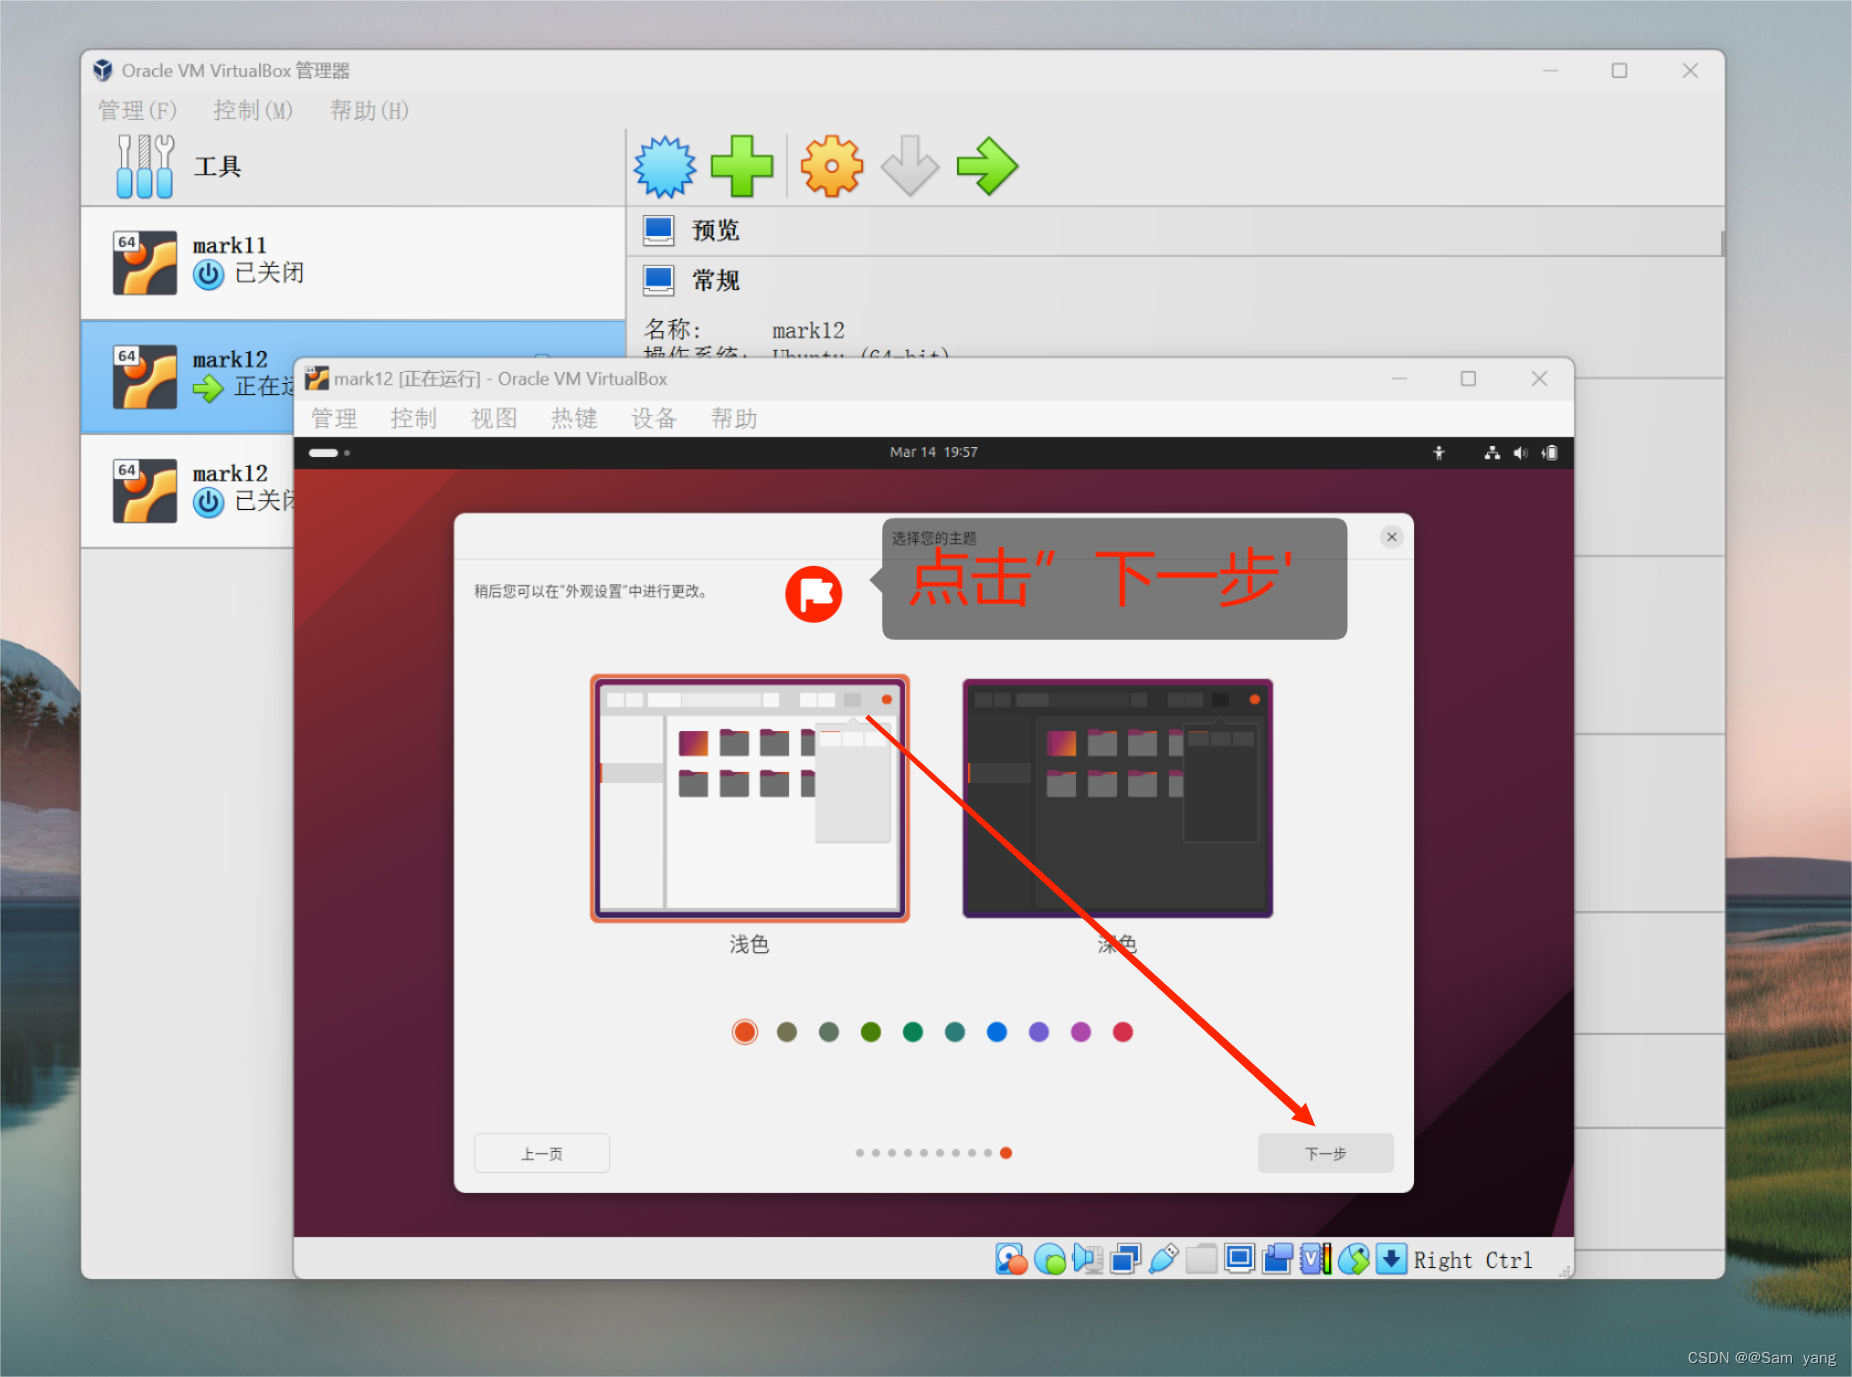Click the Mar 14 19:57 clock

tap(934, 453)
